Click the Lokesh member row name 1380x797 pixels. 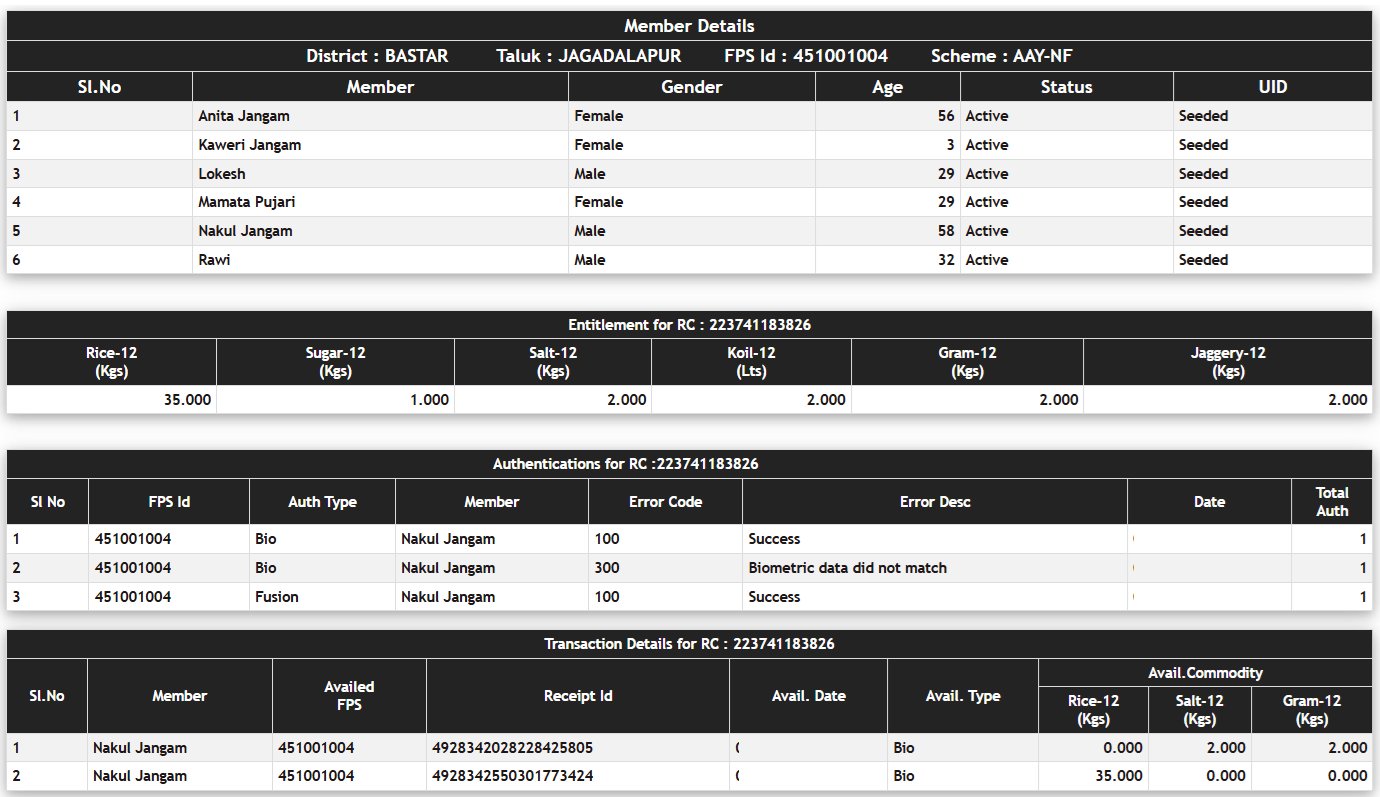[221, 174]
